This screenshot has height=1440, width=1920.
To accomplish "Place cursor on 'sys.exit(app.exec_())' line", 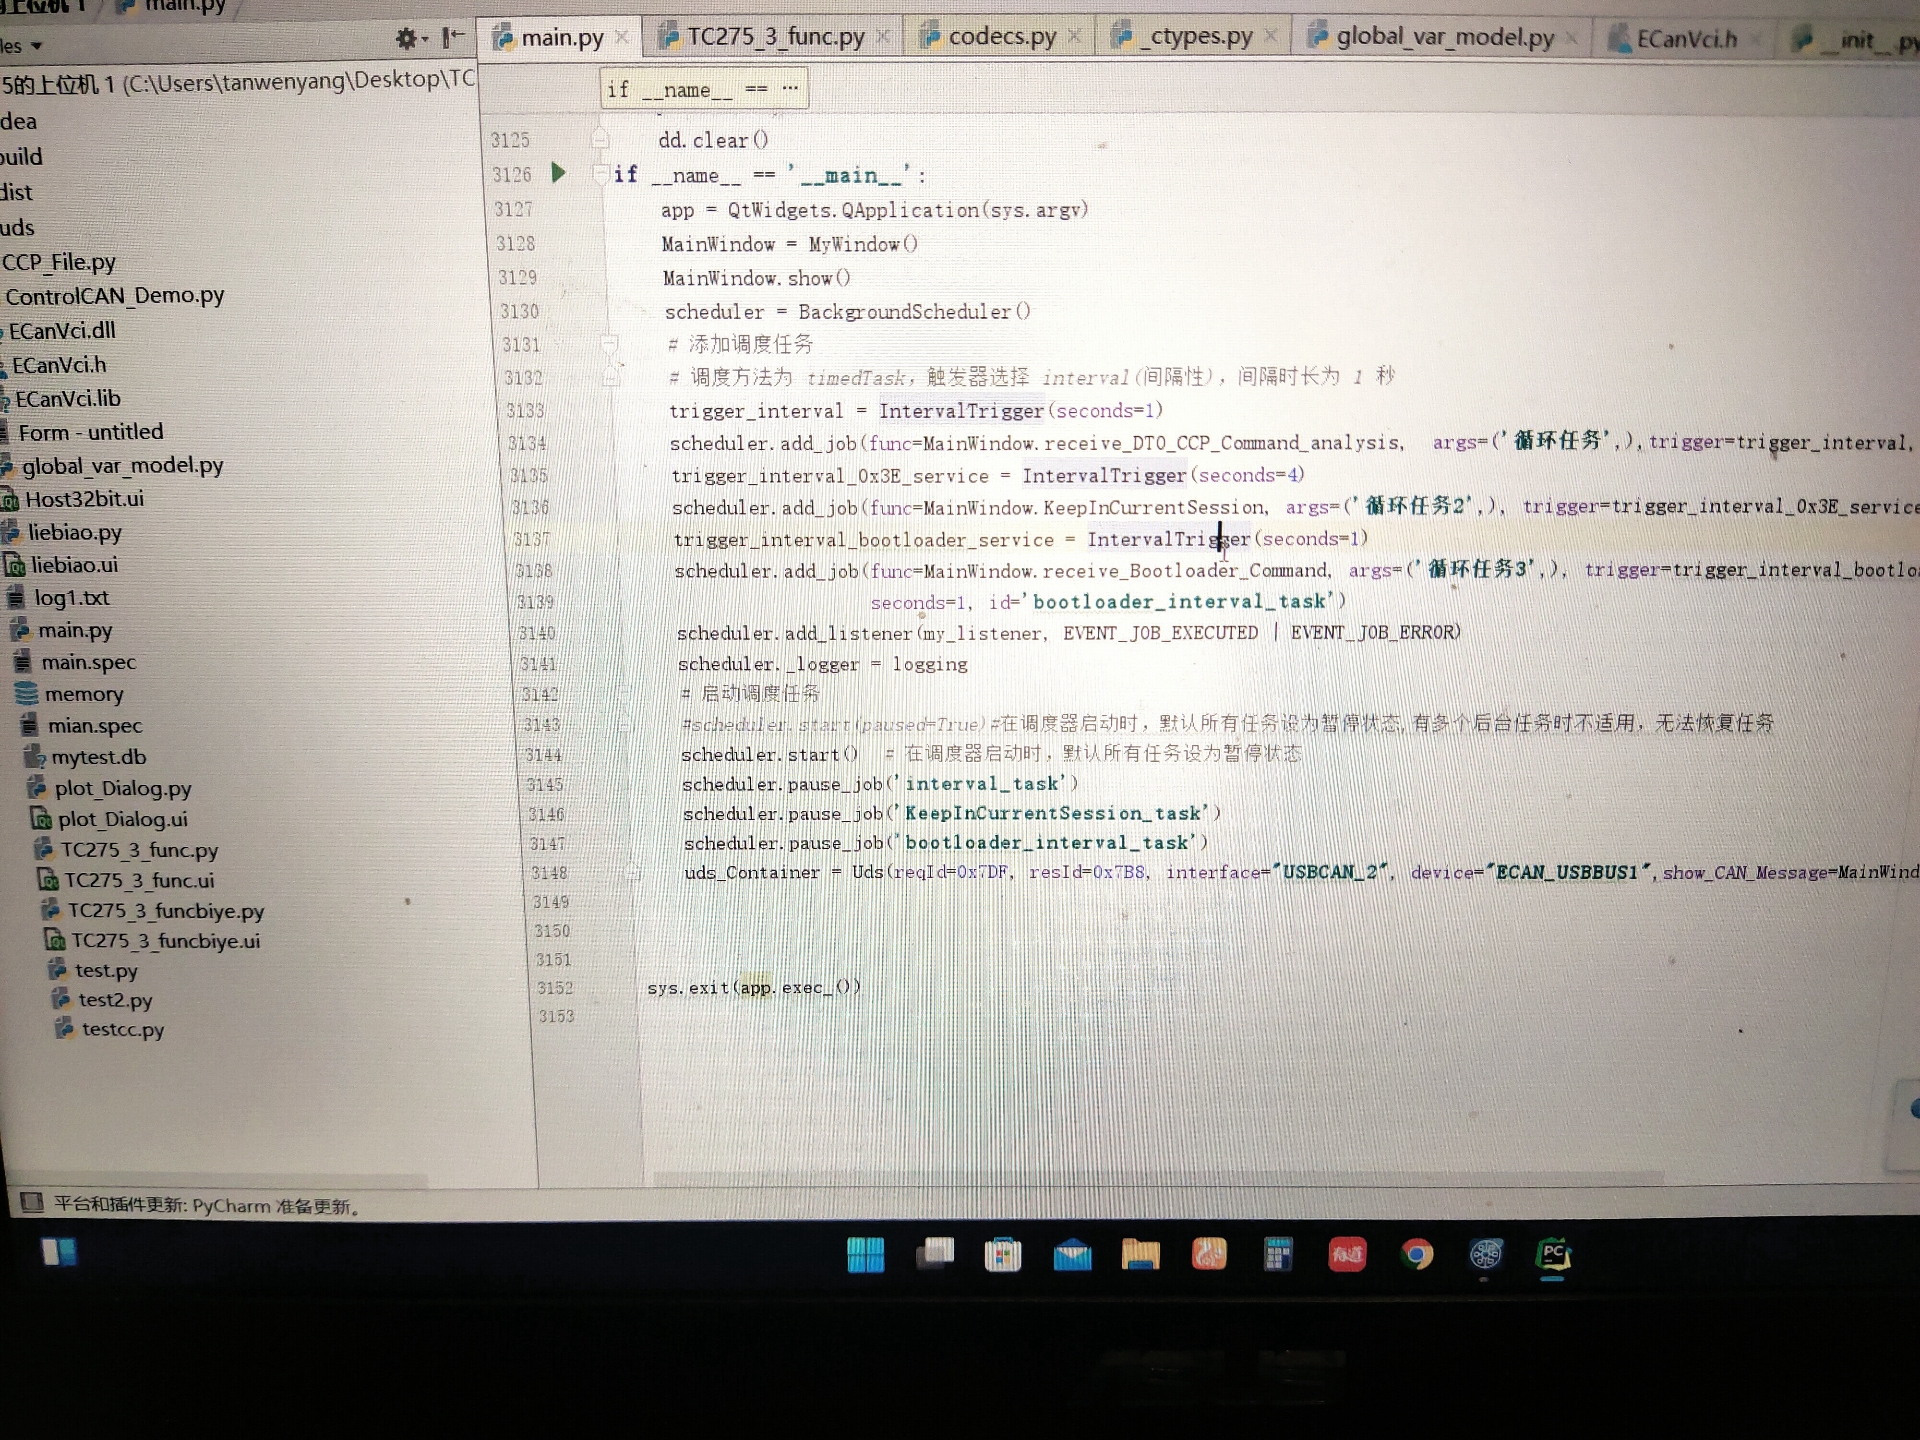I will pos(754,987).
